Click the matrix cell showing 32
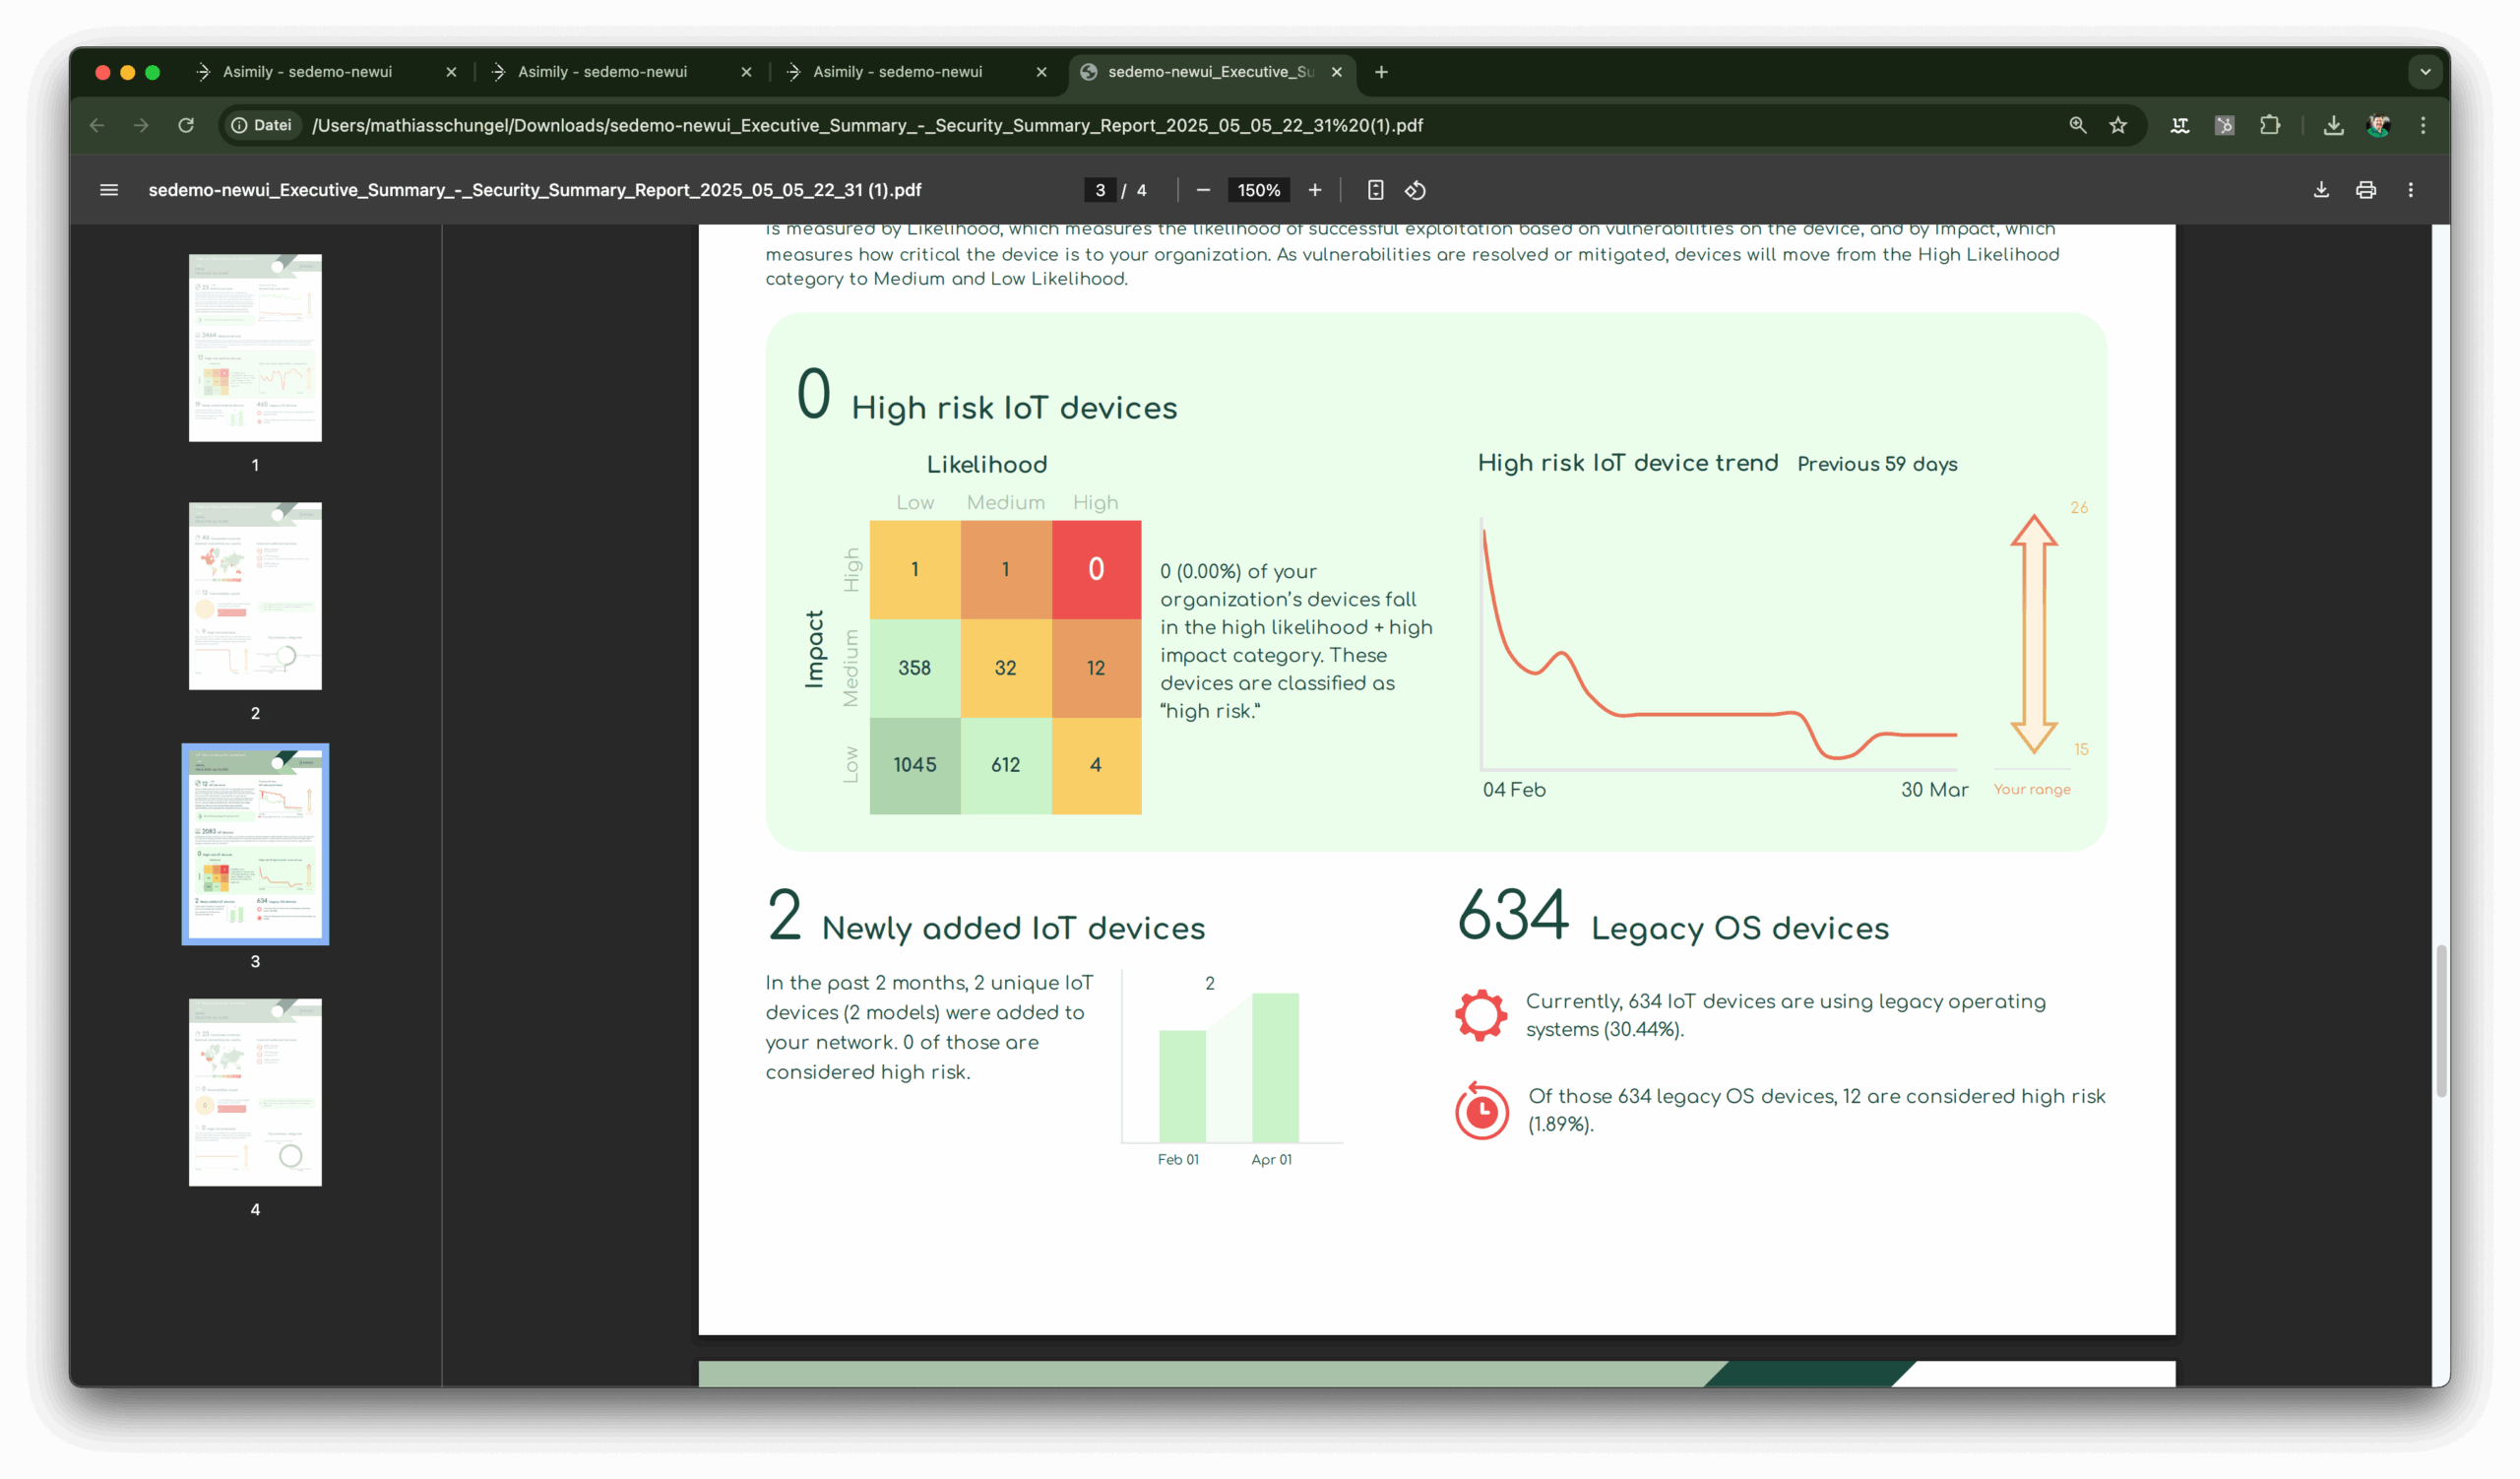The image size is (2520, 1479). [1006, 668]
